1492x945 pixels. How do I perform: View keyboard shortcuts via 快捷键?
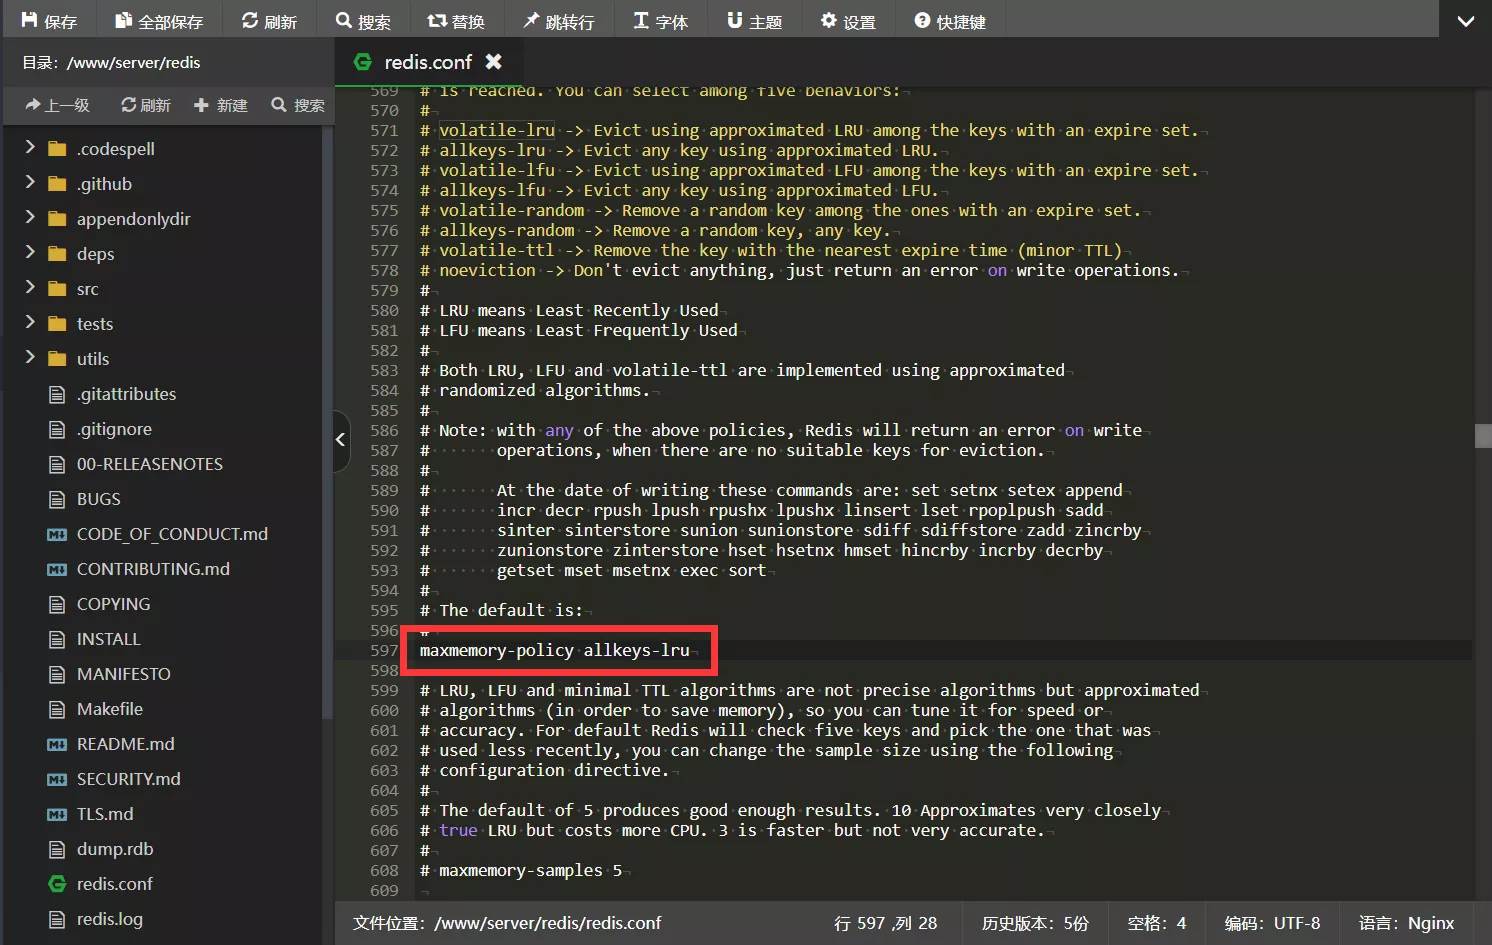950,19
